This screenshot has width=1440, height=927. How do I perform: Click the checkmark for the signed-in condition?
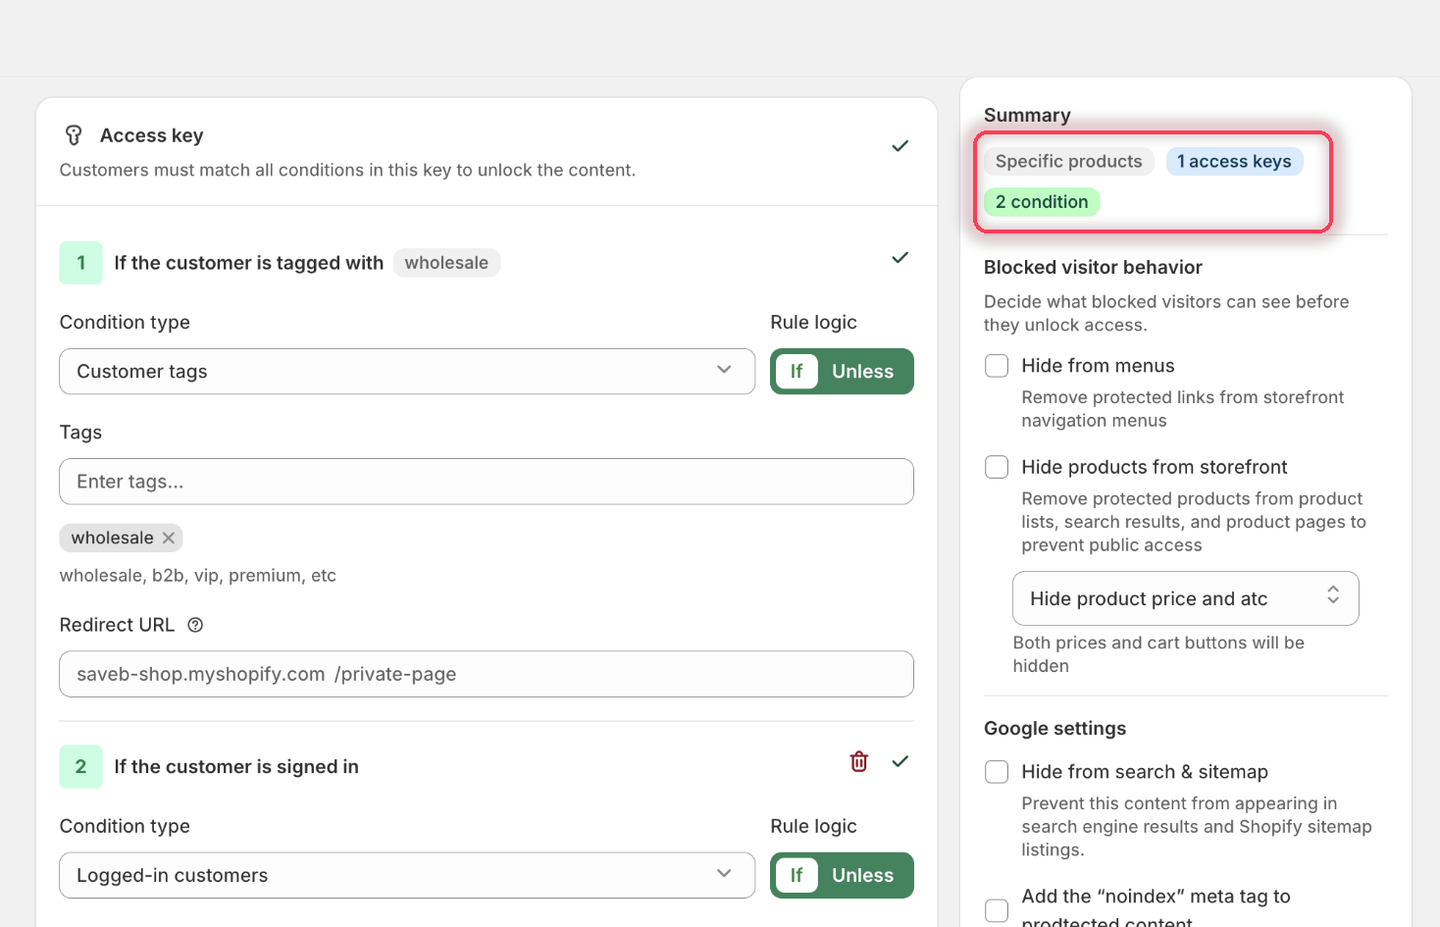(x=900, y=762)
